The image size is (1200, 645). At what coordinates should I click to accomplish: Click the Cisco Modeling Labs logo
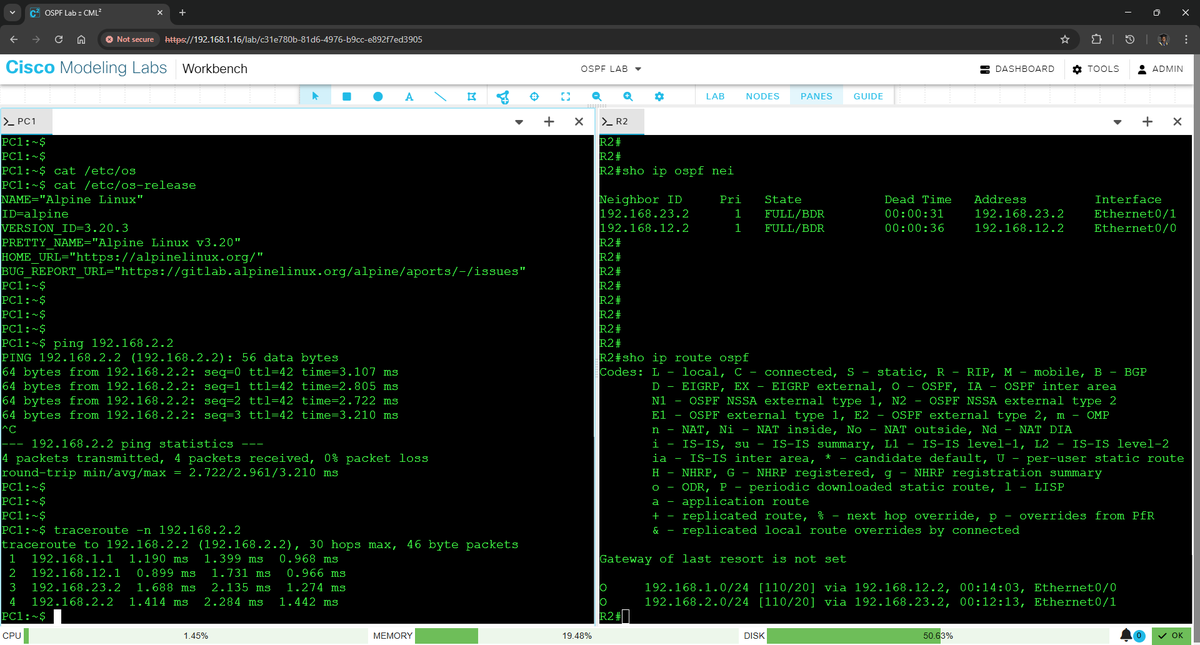point(87,68)
